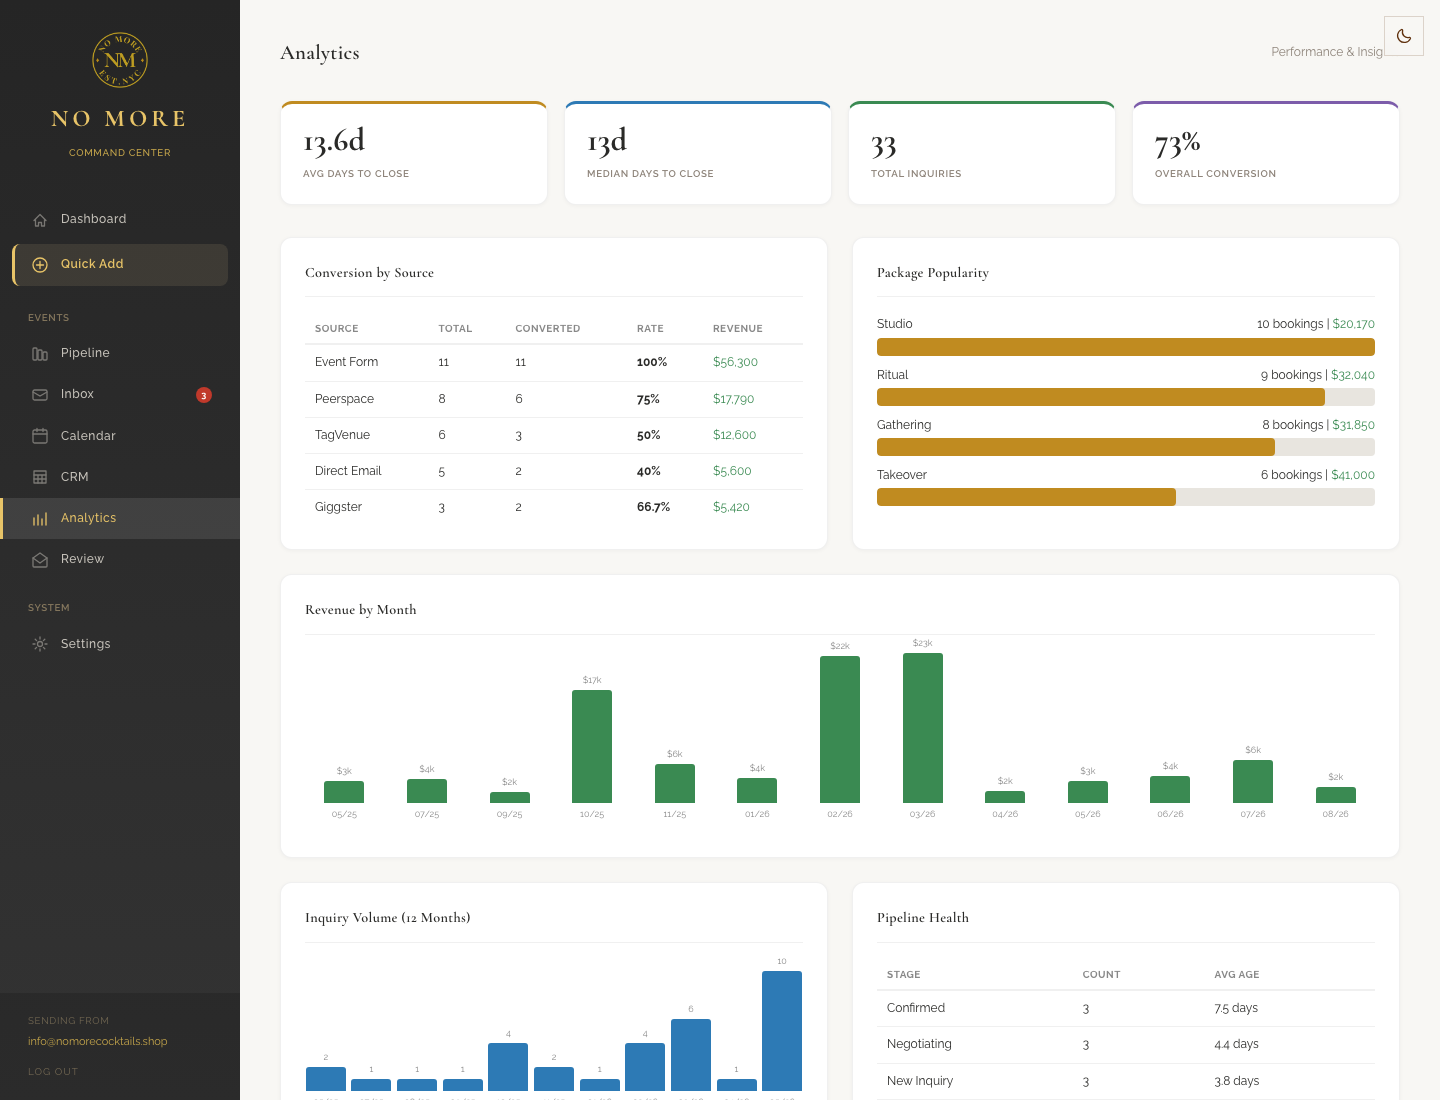The width and height of the screenshot is (1440, 1100).
Task: Click the Quick Add plus icon
Action: 40,265
